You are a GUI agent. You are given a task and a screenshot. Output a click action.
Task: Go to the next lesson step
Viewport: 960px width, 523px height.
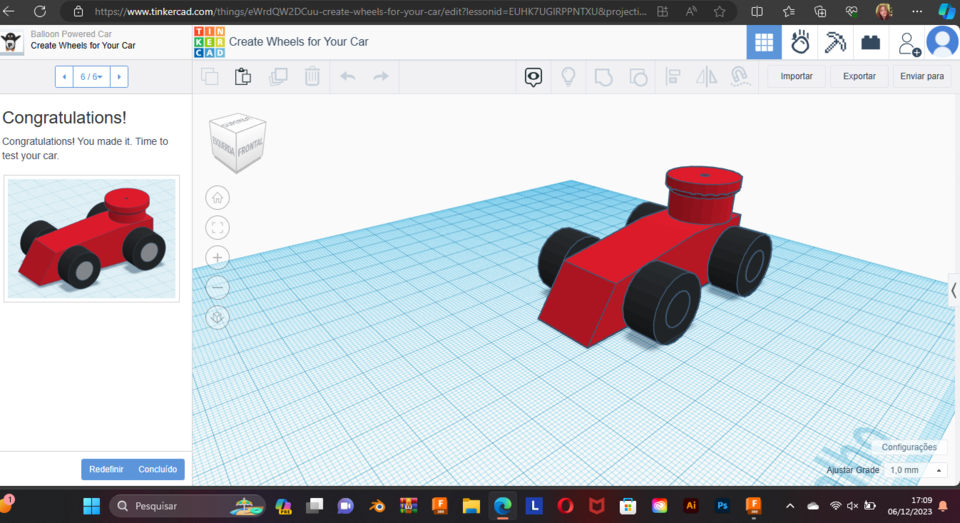(119, 77)
